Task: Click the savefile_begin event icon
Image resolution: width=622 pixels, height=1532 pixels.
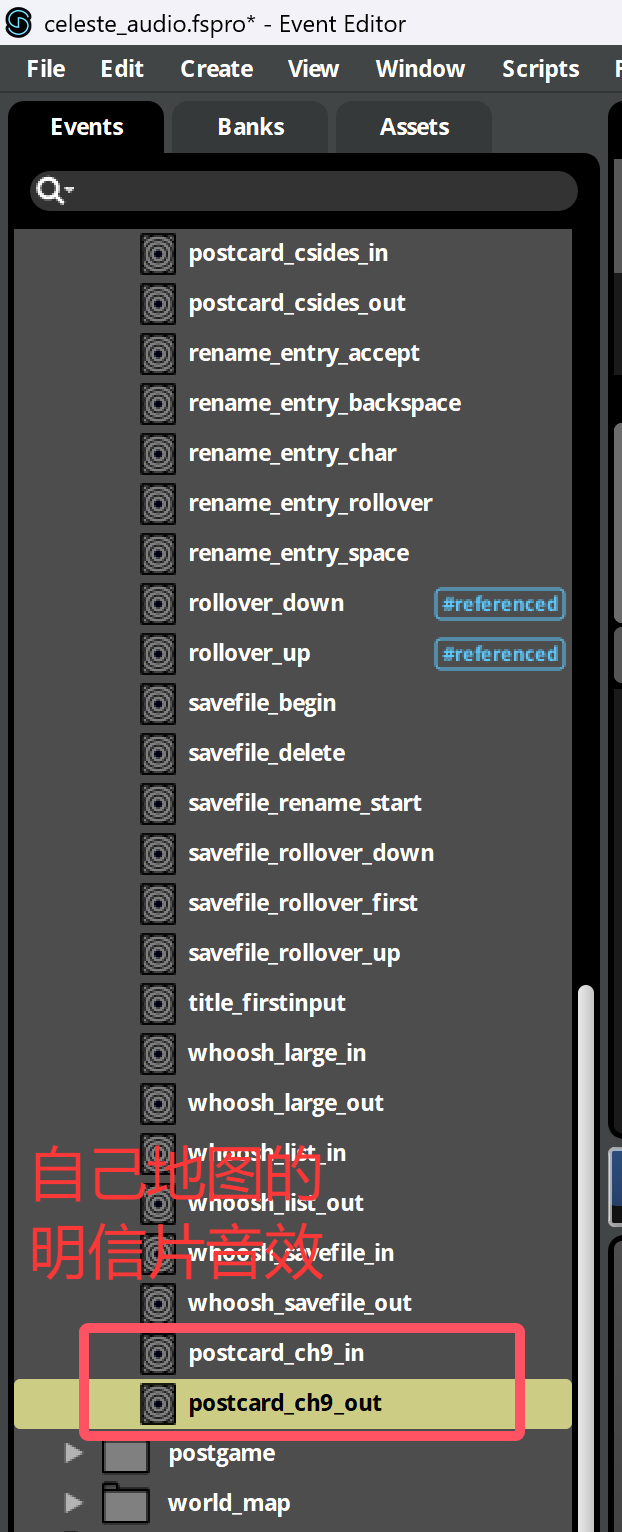Action: (158, 704)
